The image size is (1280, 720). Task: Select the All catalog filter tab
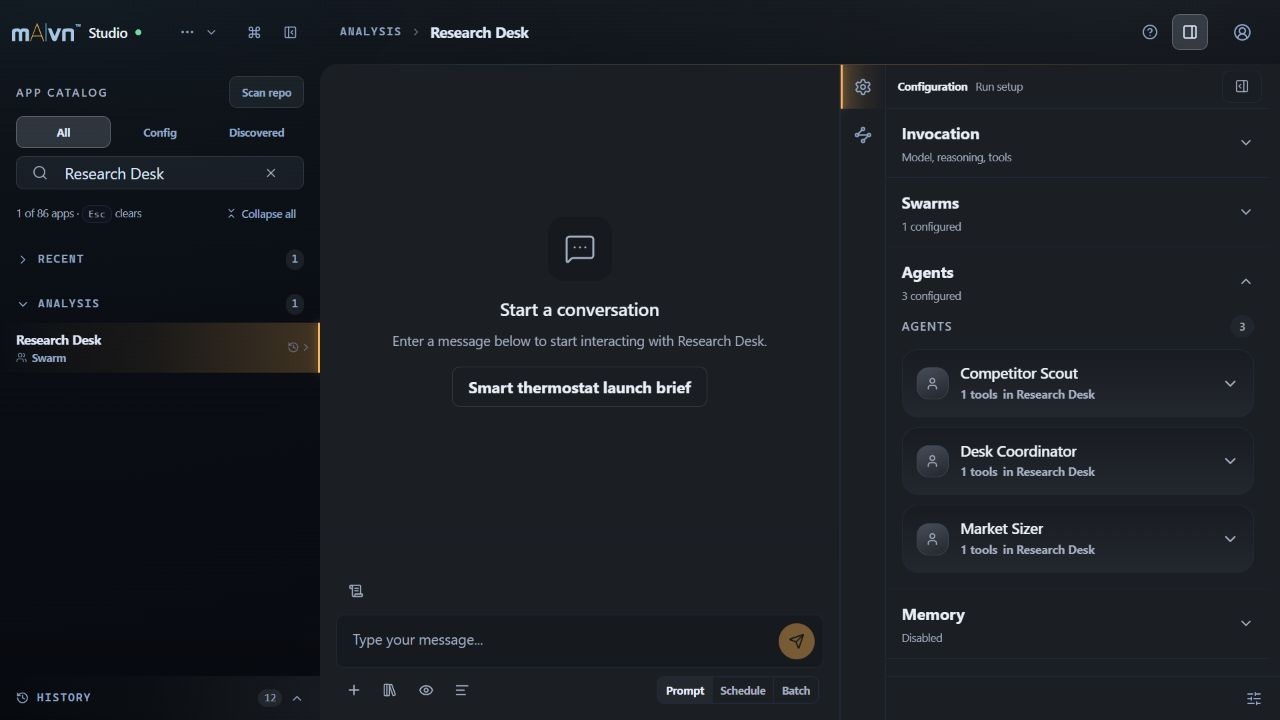63,132
